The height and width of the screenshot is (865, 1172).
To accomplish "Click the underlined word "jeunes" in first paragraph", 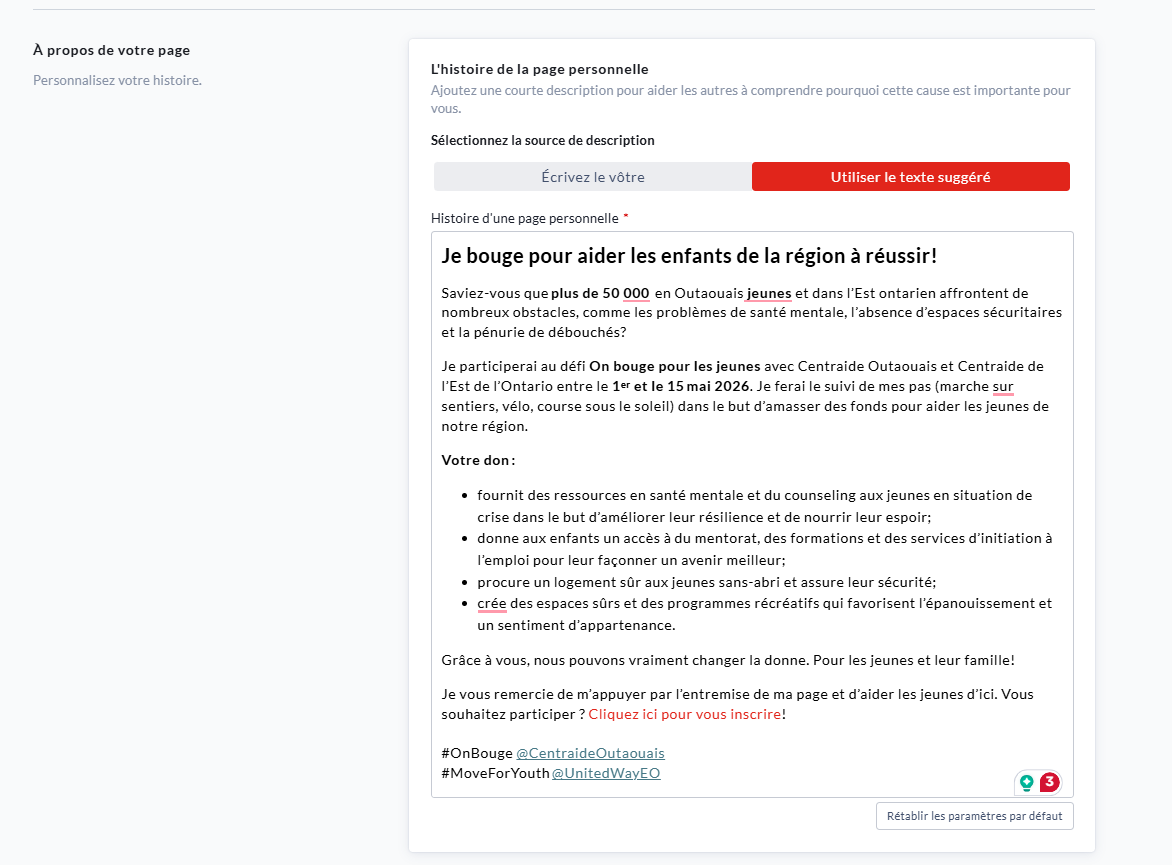I will pos(769,293).
